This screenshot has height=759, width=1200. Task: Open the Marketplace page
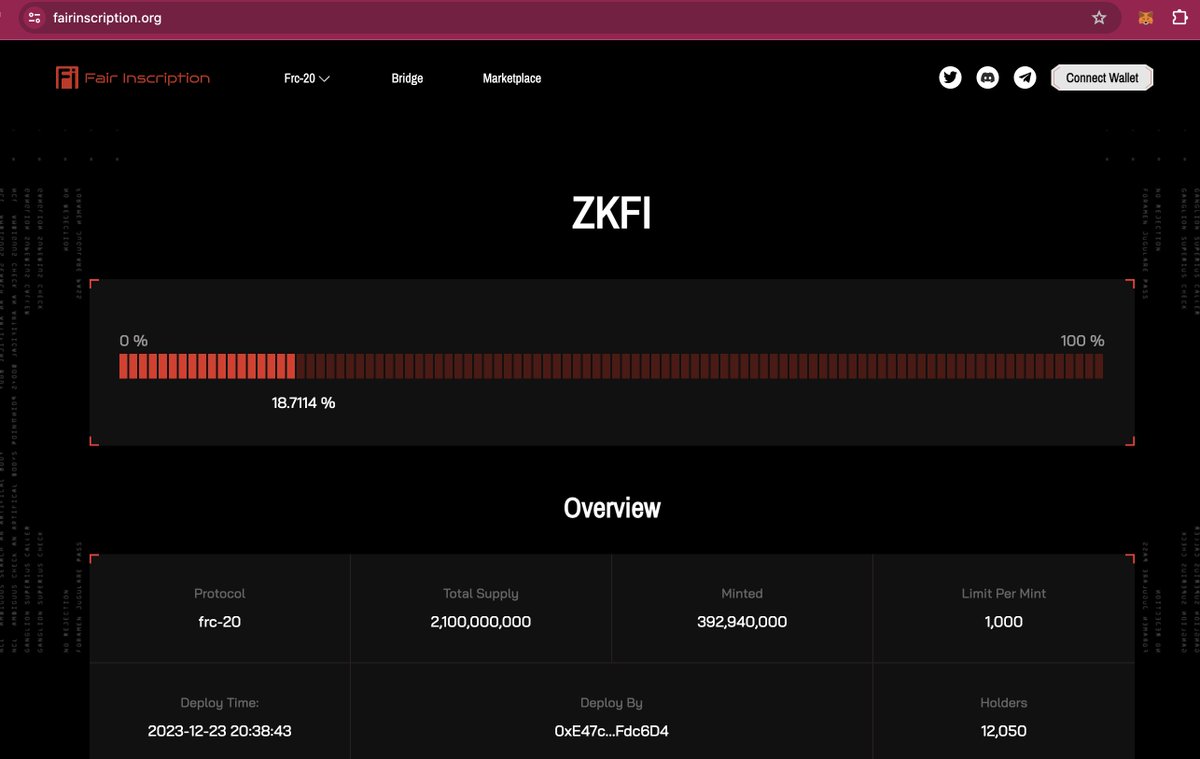click(512, 78)
